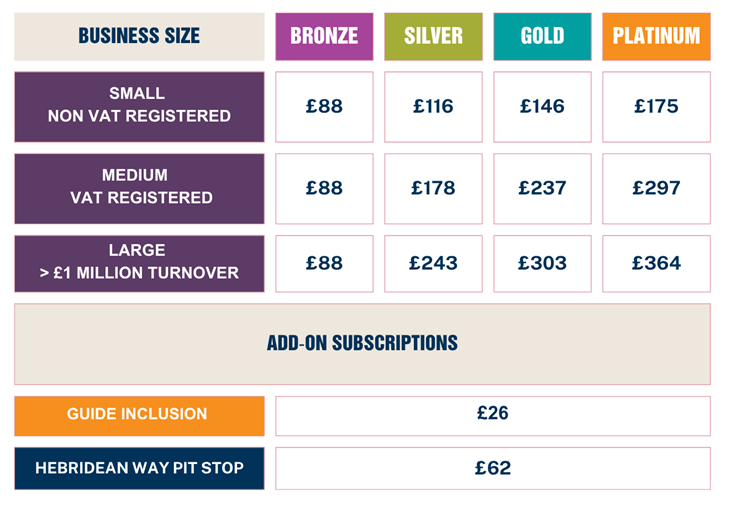Image resolution: width=731 pixels, height=506 pixels.
Task: Click the Bronze tier header
Action: coord(324,37)
